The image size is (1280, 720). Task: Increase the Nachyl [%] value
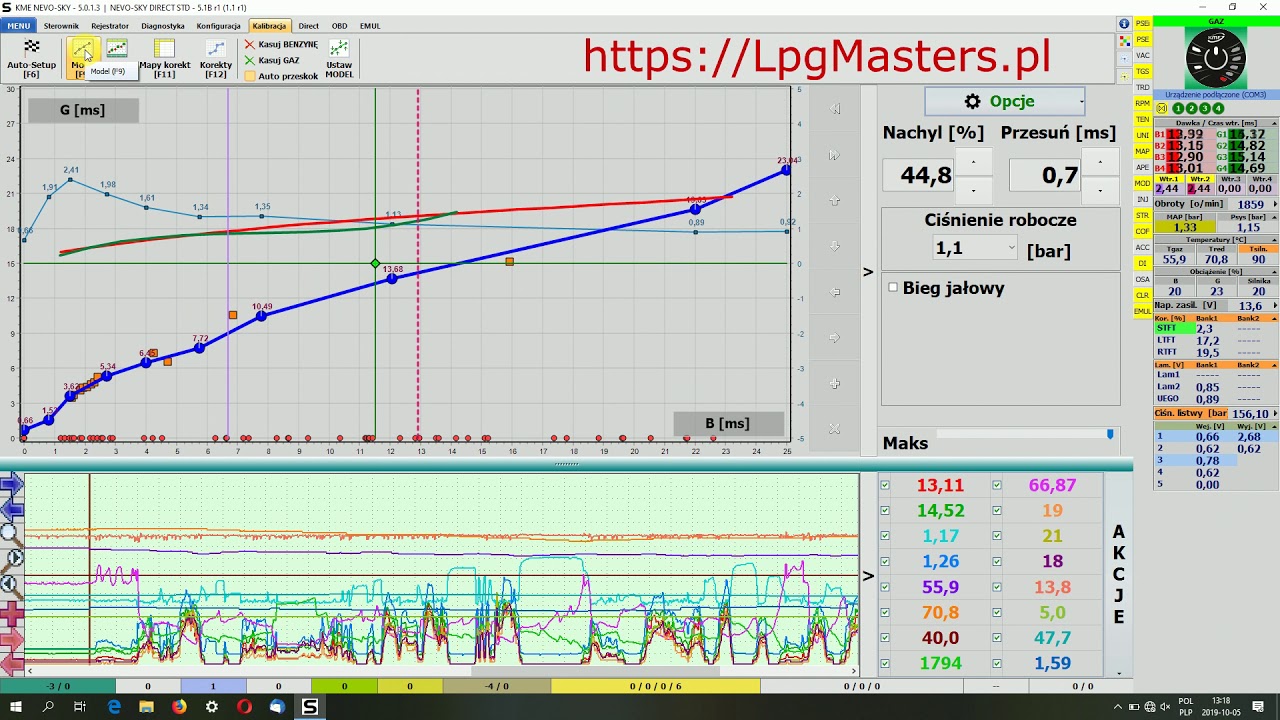973,161
